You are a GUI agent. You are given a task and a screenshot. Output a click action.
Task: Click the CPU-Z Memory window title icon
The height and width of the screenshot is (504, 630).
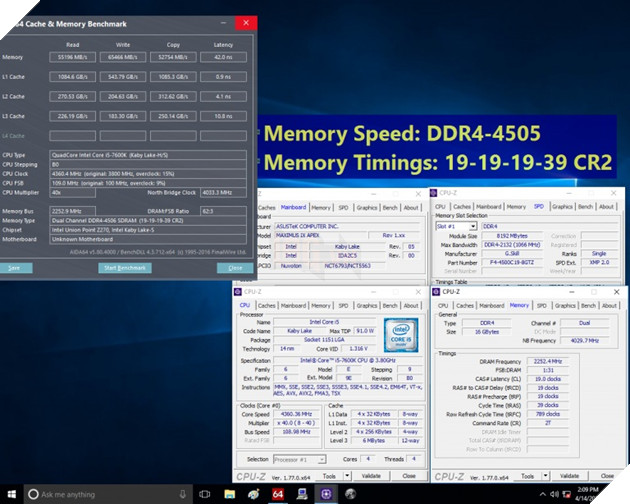point(436,292)
